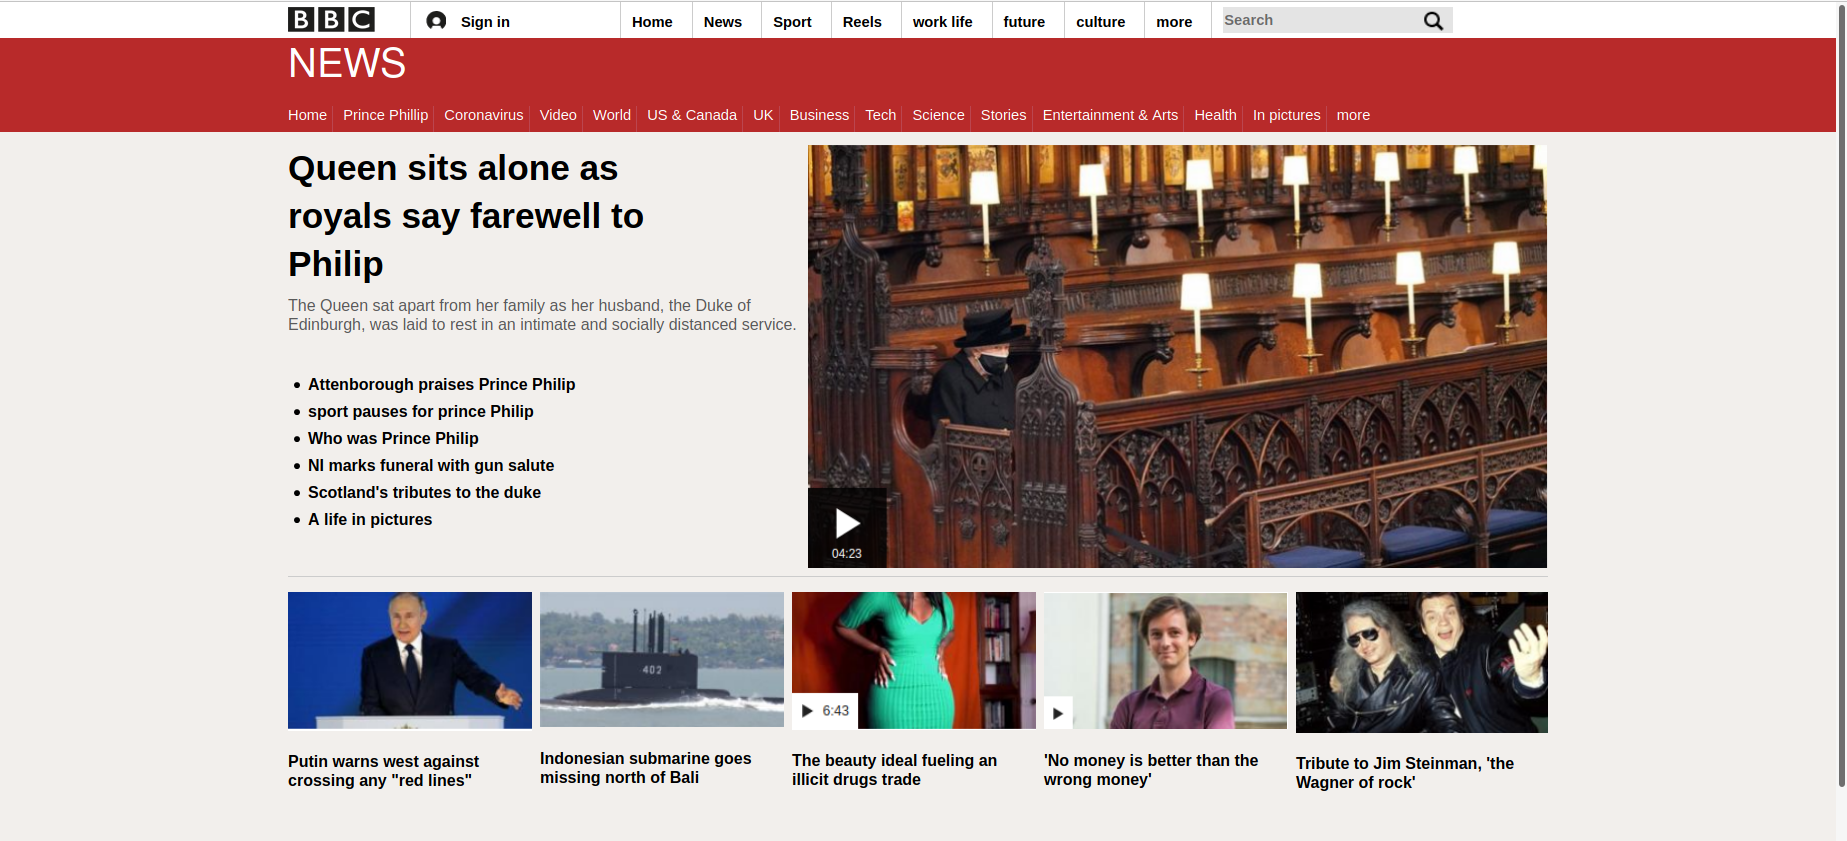Click the Jim Steinman photo thumbnail
The image size is (1847, 841).
coord(1422,662)
